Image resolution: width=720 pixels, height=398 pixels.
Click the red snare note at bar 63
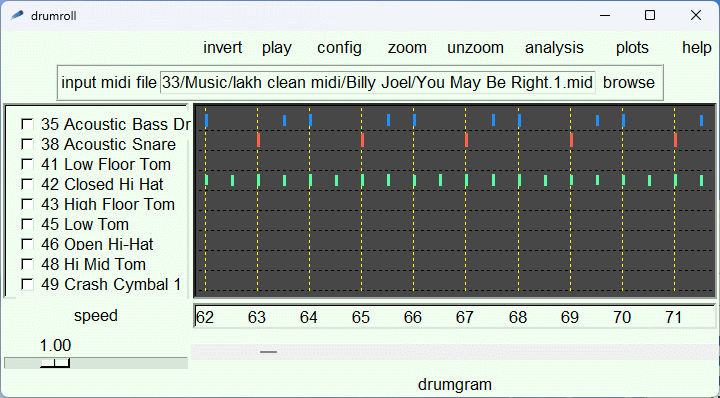pyautogui.click(x=259, y=140)
